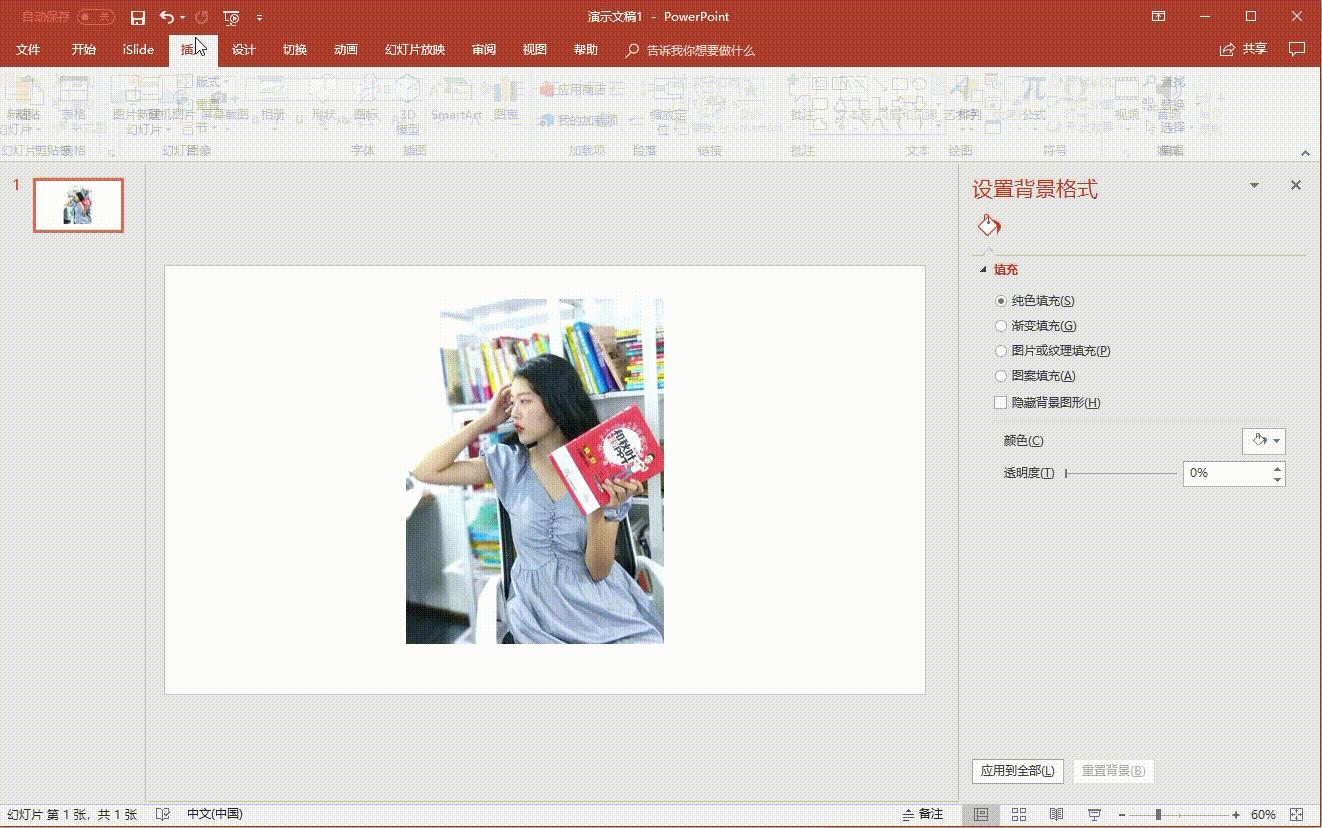Collapse the 设置背景格式 task pane options arrow

point(1253,185)
